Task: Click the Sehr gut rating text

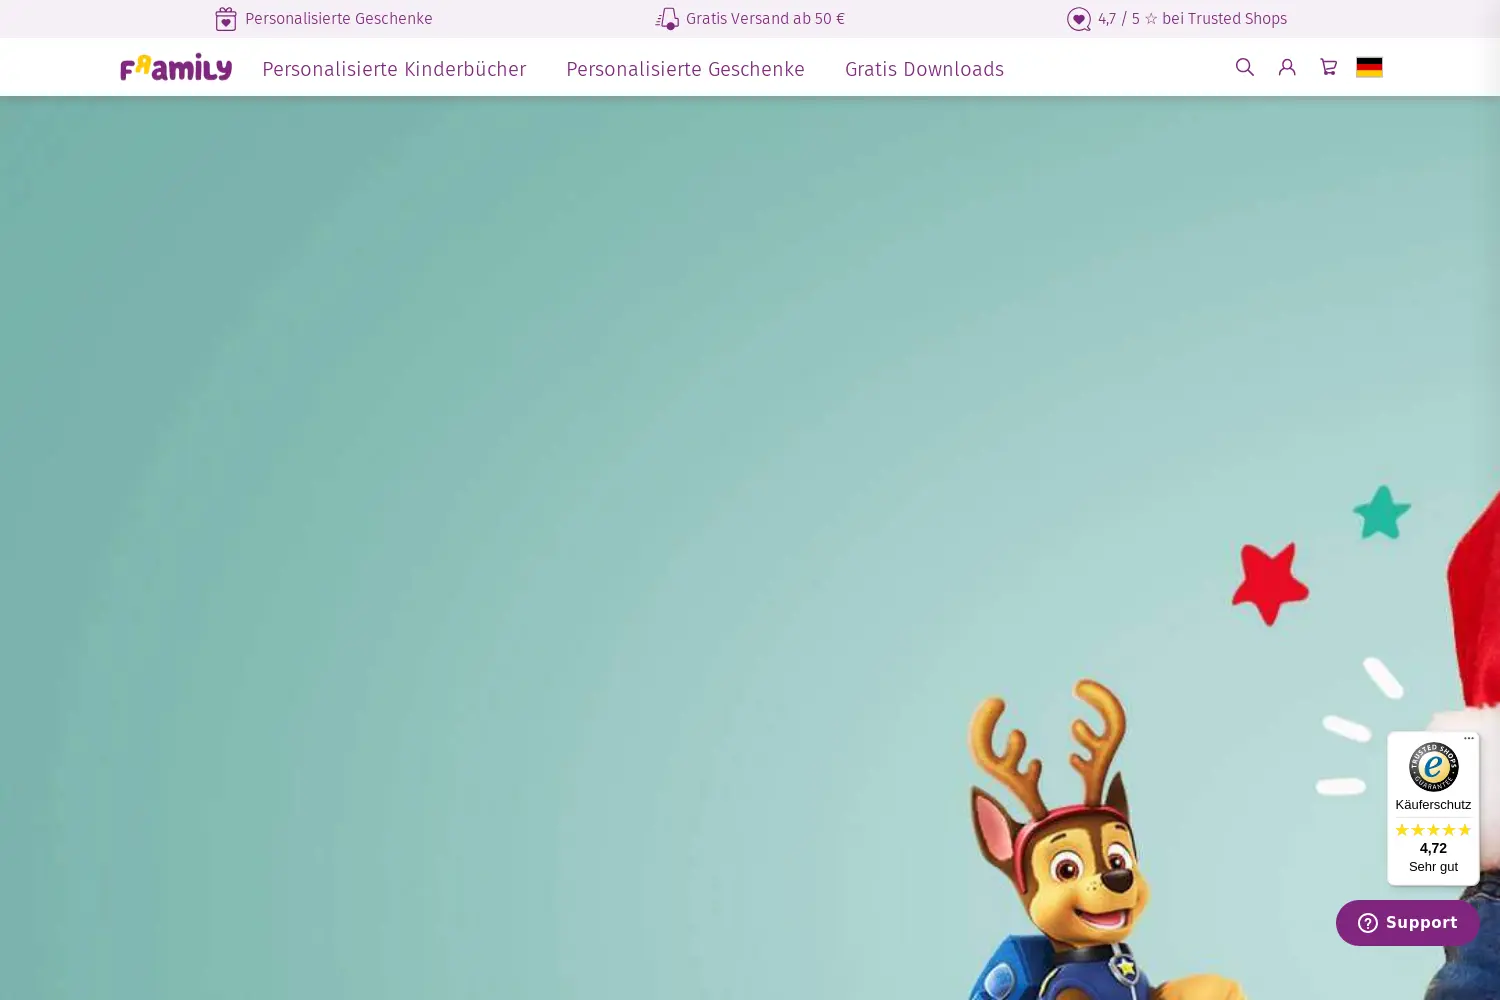Action: tap(1433, 867)
